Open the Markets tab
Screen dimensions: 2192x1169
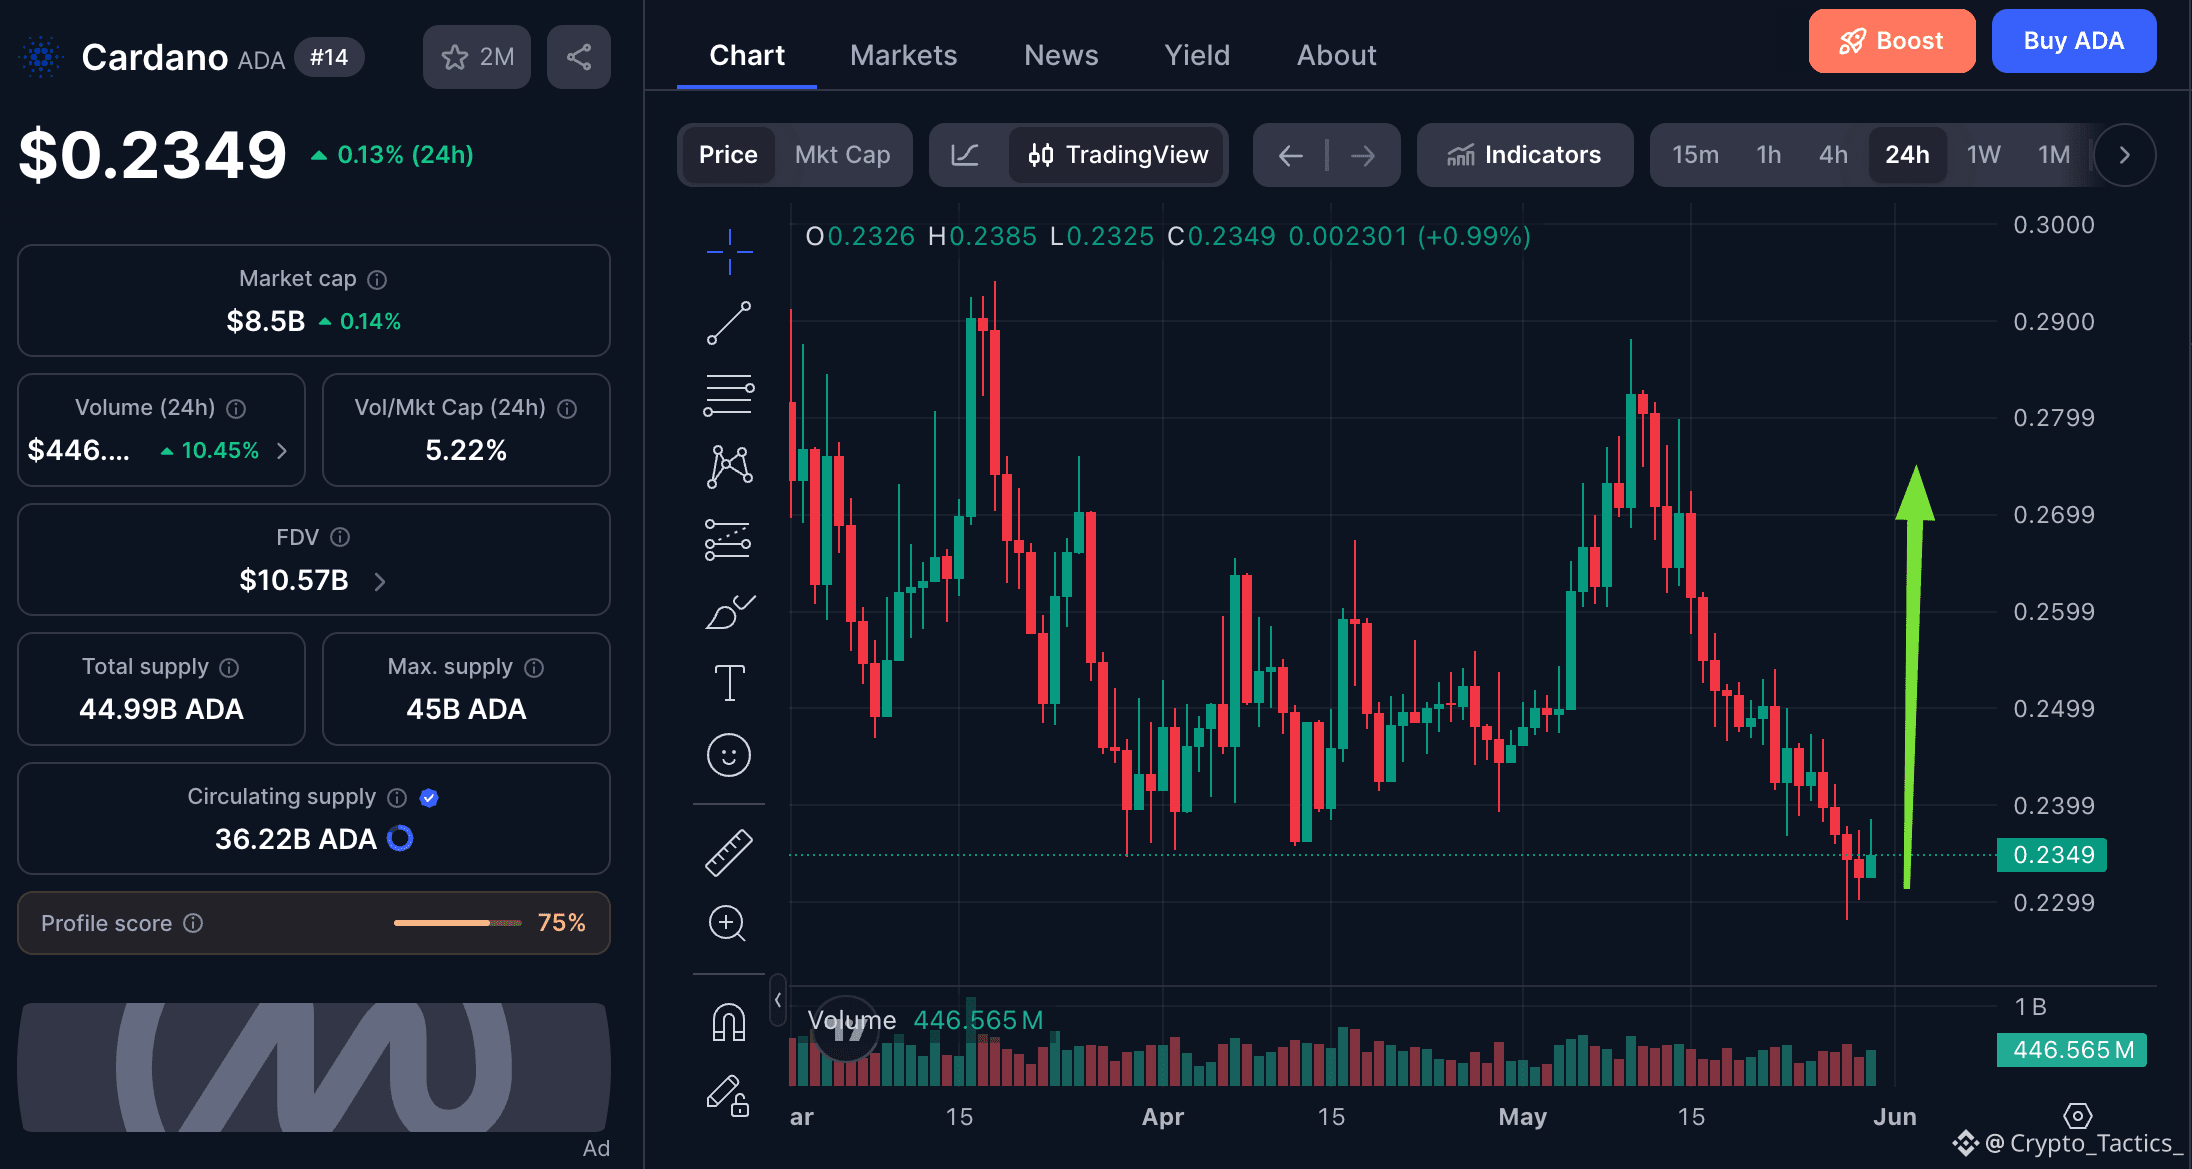(x=903, y=55)
